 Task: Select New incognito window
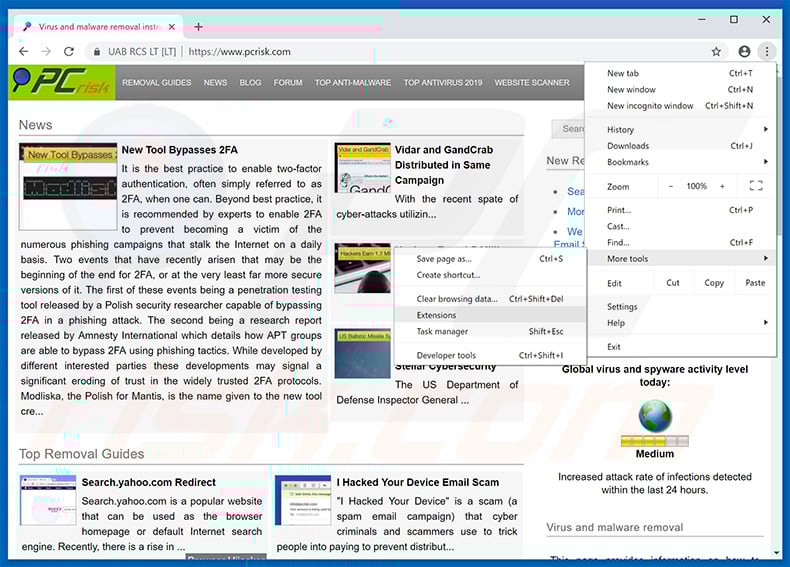[680, 105]
